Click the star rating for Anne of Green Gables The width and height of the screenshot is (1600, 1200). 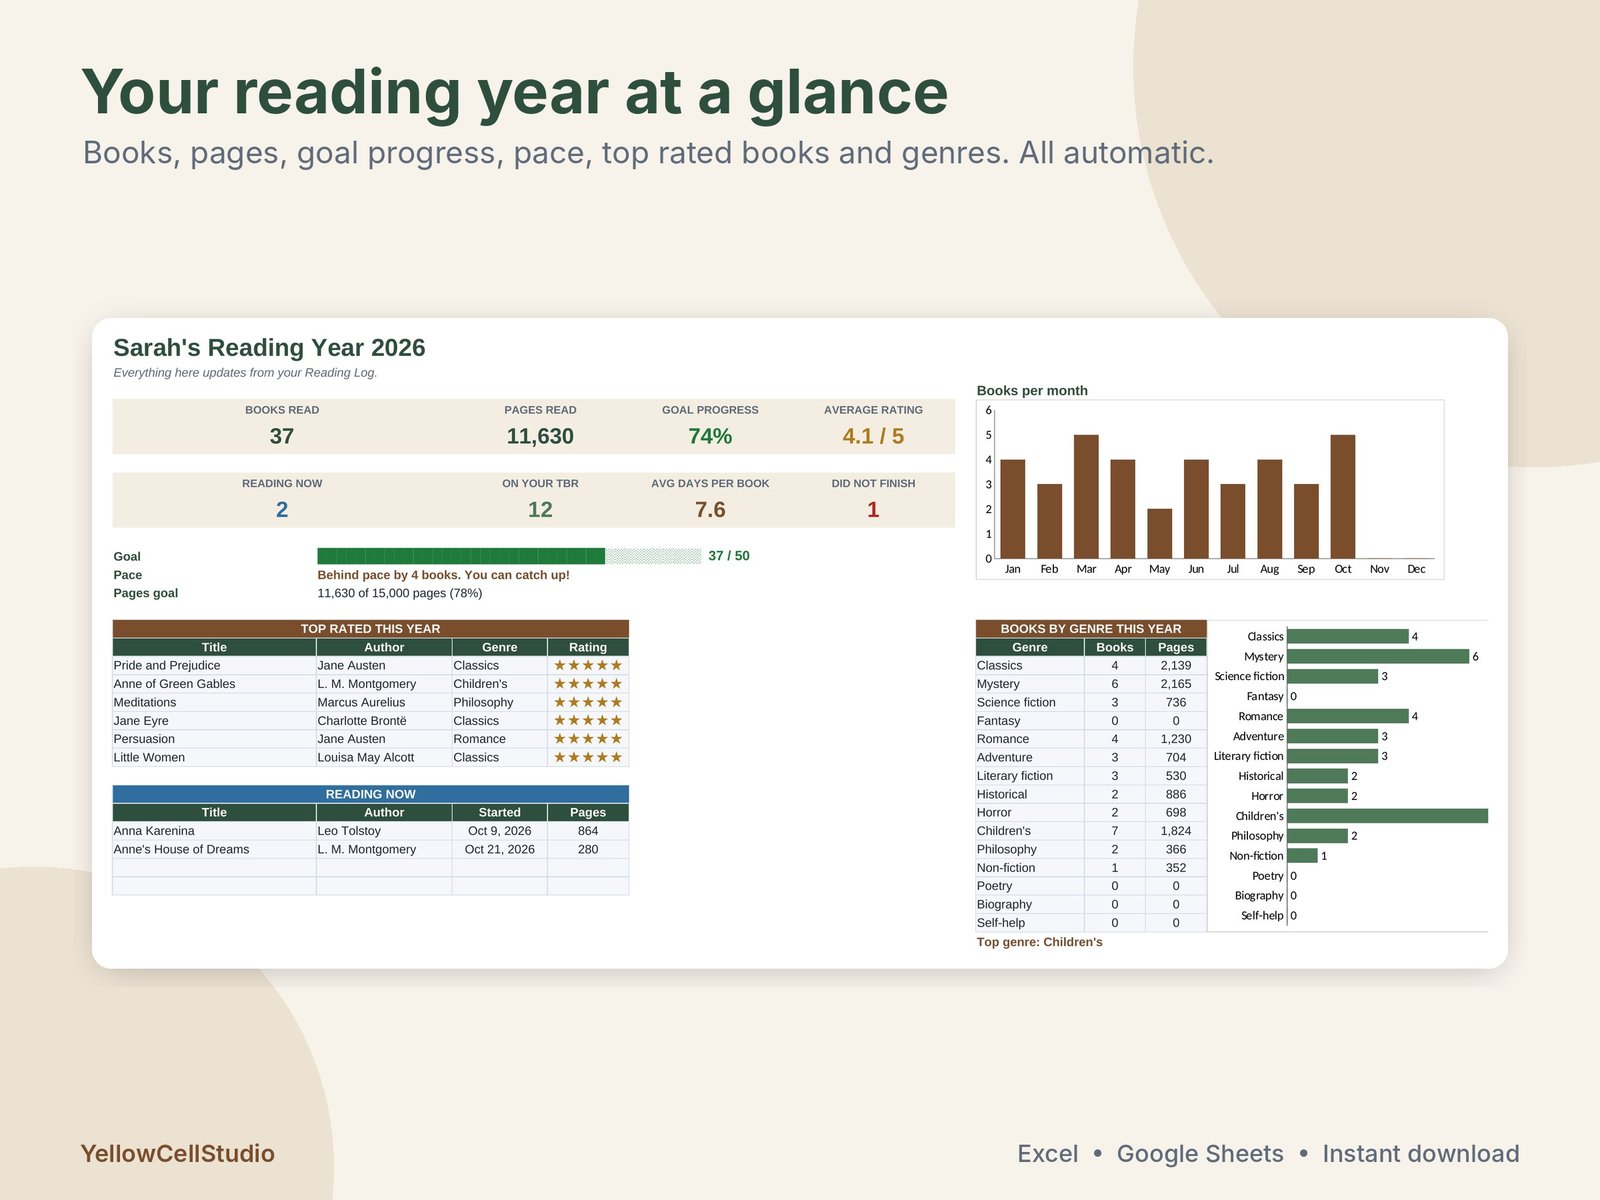[x=588, y=684]
